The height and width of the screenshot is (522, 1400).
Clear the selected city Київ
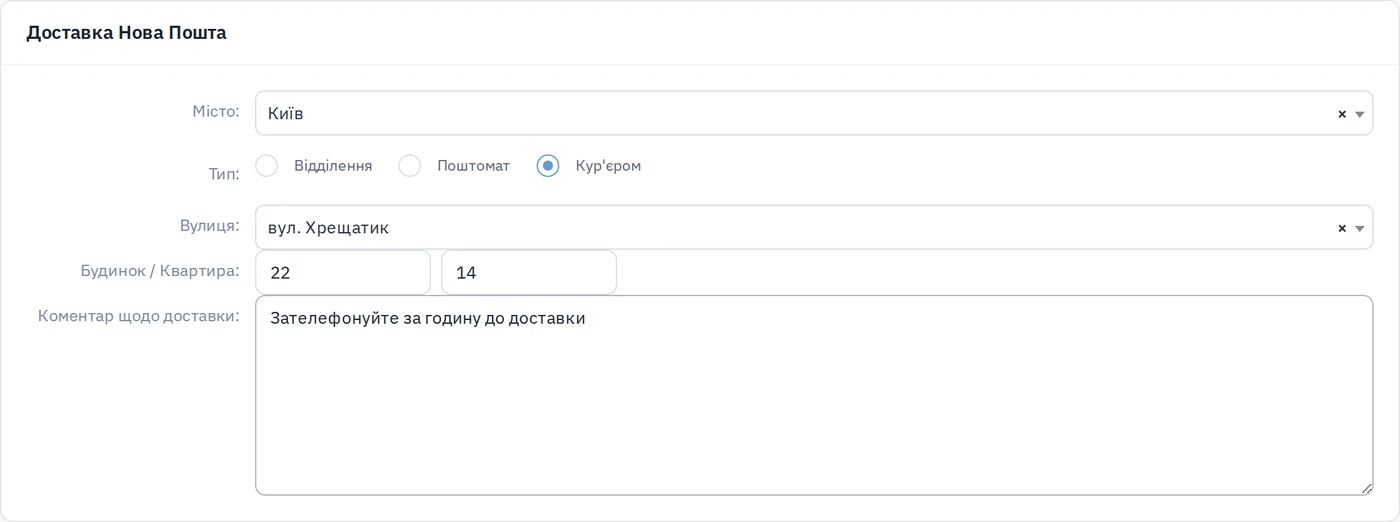coord(1342,114)
